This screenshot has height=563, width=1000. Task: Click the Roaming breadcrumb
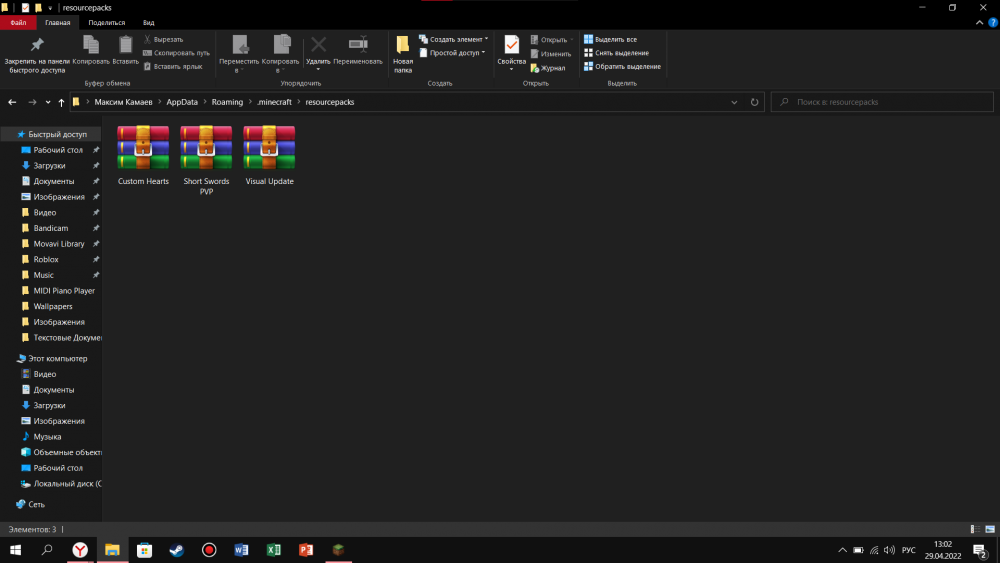click(227, 102)
